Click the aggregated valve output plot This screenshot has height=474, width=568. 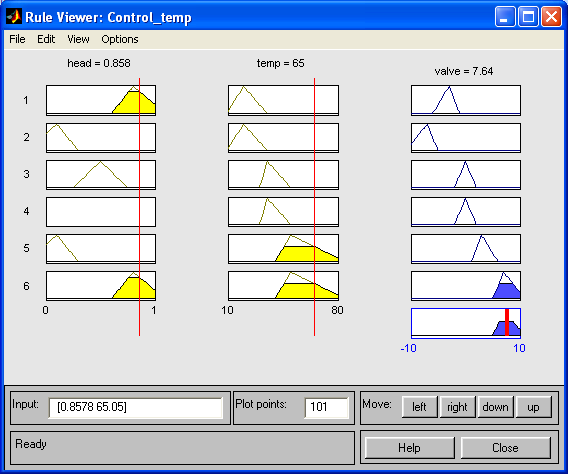(x=466, y=323)
